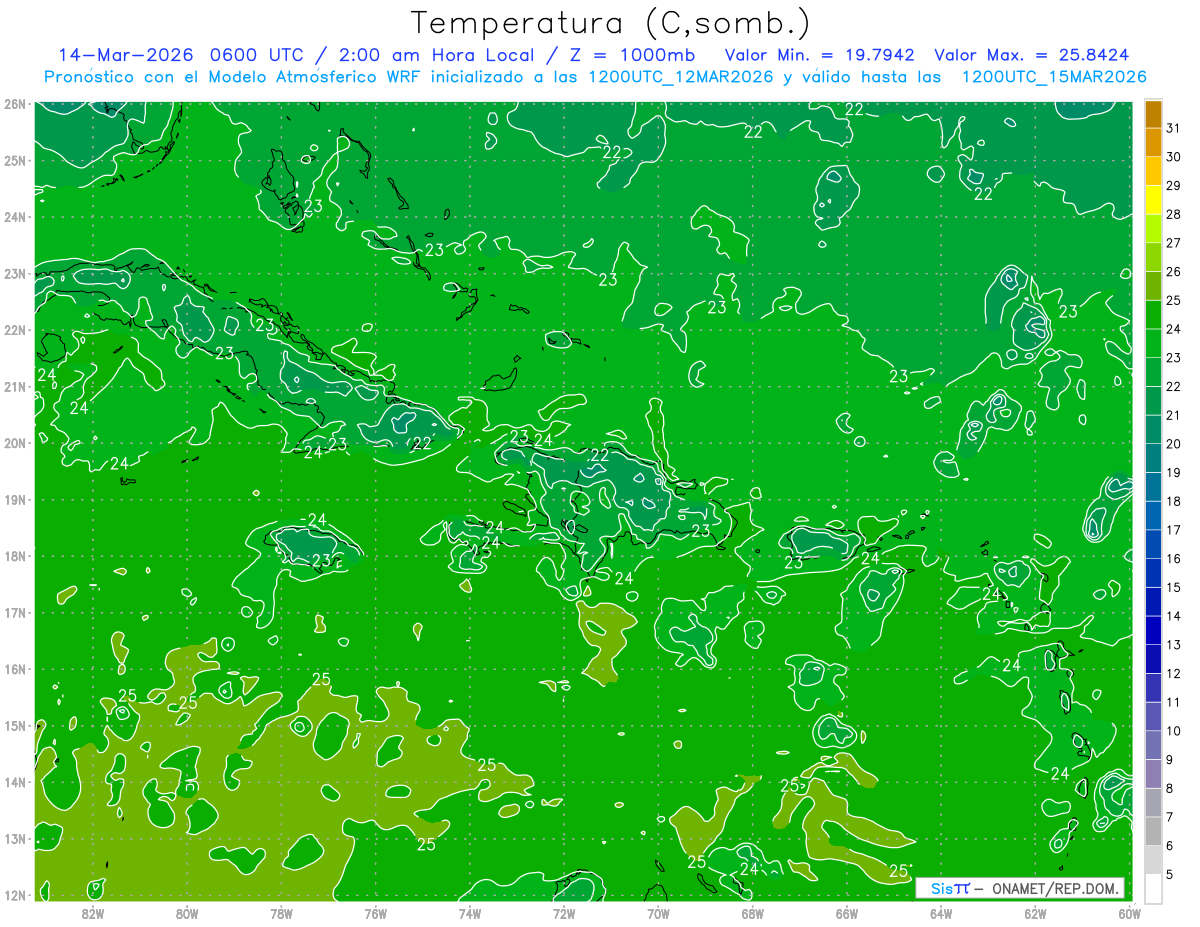Click the 'SisTT' logo text in legend box
Viewport: 1200px width, 927px height.
[950, 888]
